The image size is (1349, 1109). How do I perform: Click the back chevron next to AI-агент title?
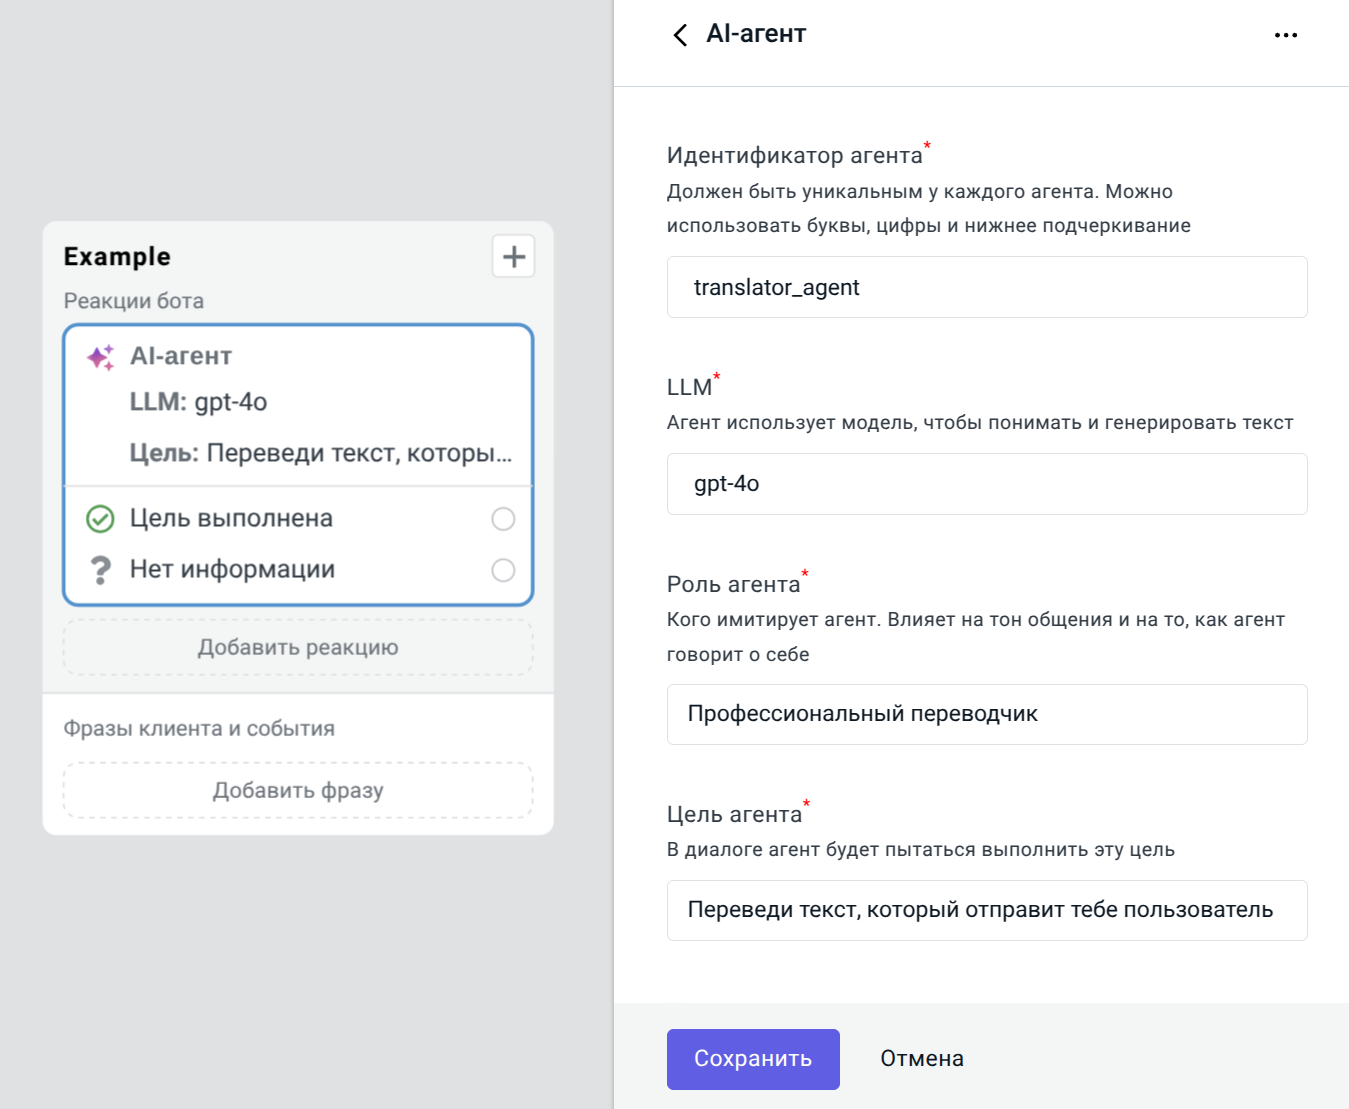pyautogui.click(x=680, y=34)
